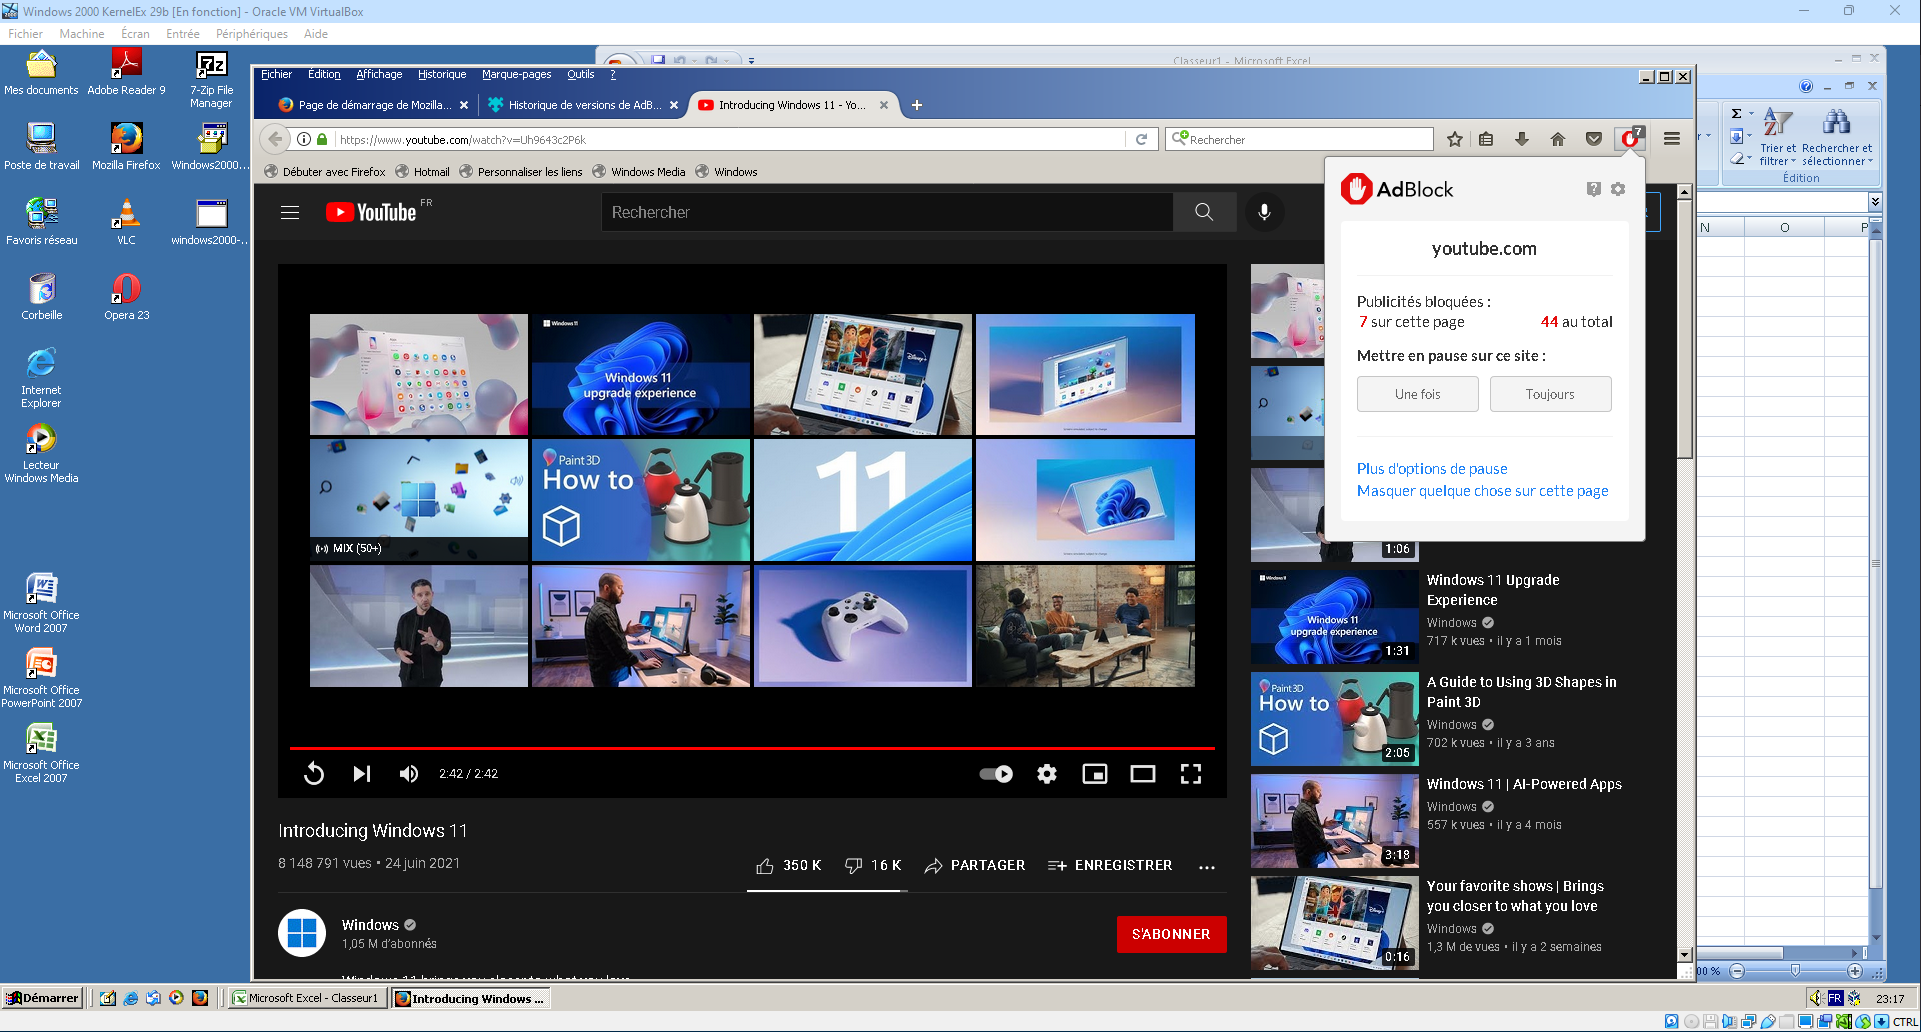This screenshot has height=1032, width=1921.
Task: Click video progress bar
Action: point(752,748)
